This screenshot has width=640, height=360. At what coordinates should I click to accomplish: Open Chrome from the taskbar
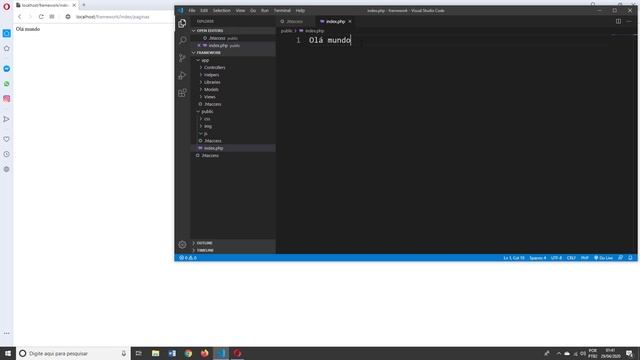[188, 353]
